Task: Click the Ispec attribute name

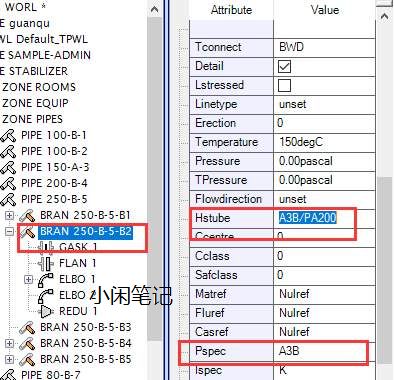Action: tap(208, 370)
